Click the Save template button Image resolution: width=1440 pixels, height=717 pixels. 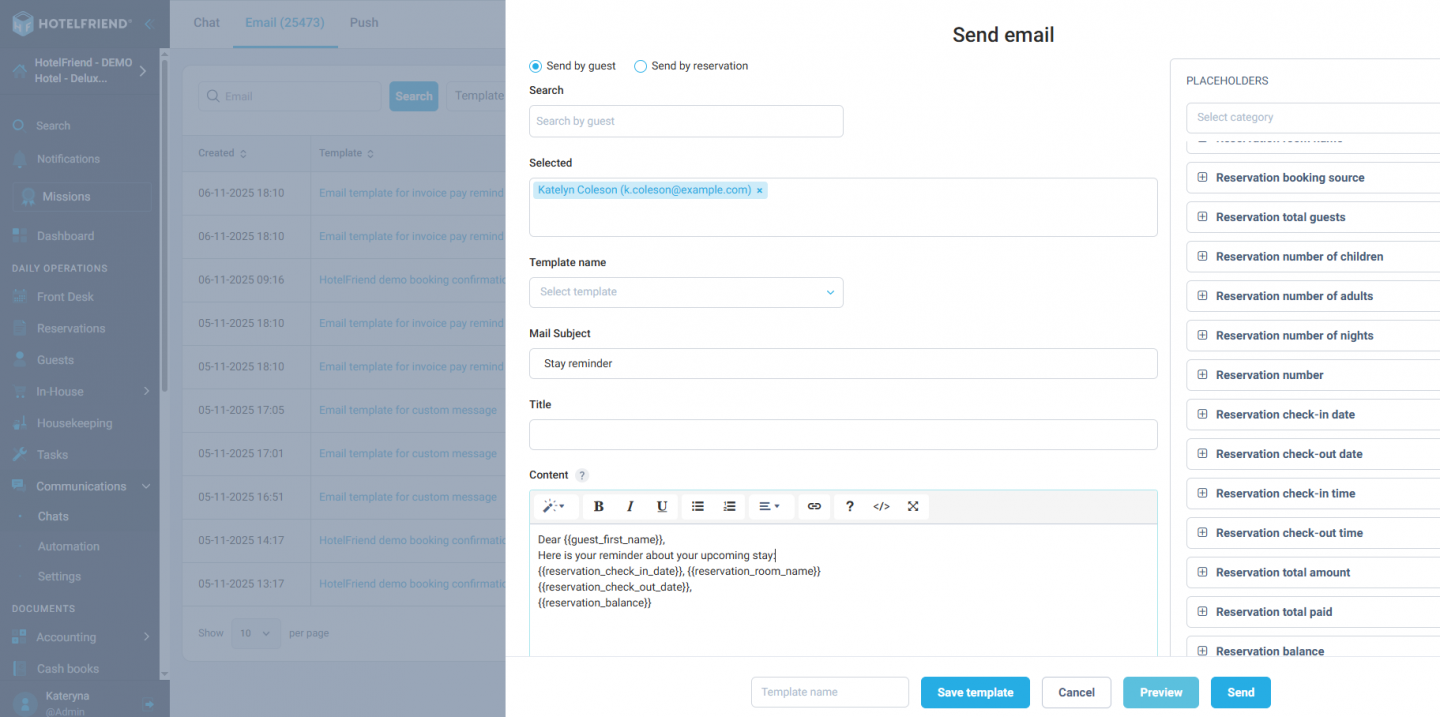coord(974,692)
